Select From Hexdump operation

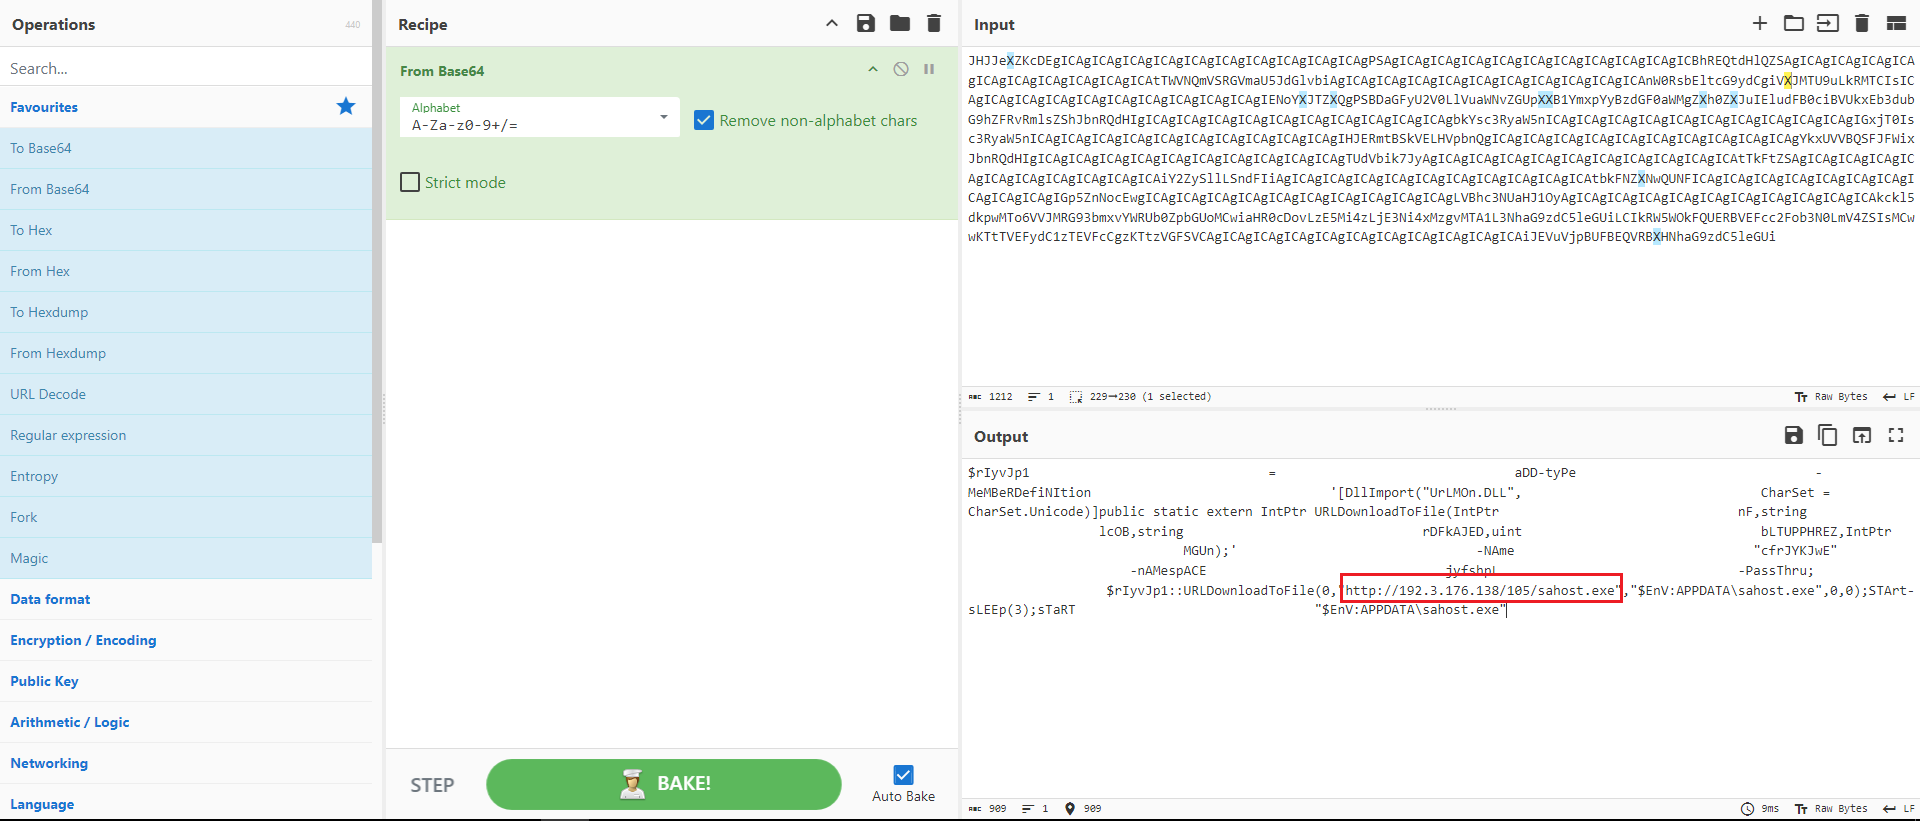tap(186, 353)
